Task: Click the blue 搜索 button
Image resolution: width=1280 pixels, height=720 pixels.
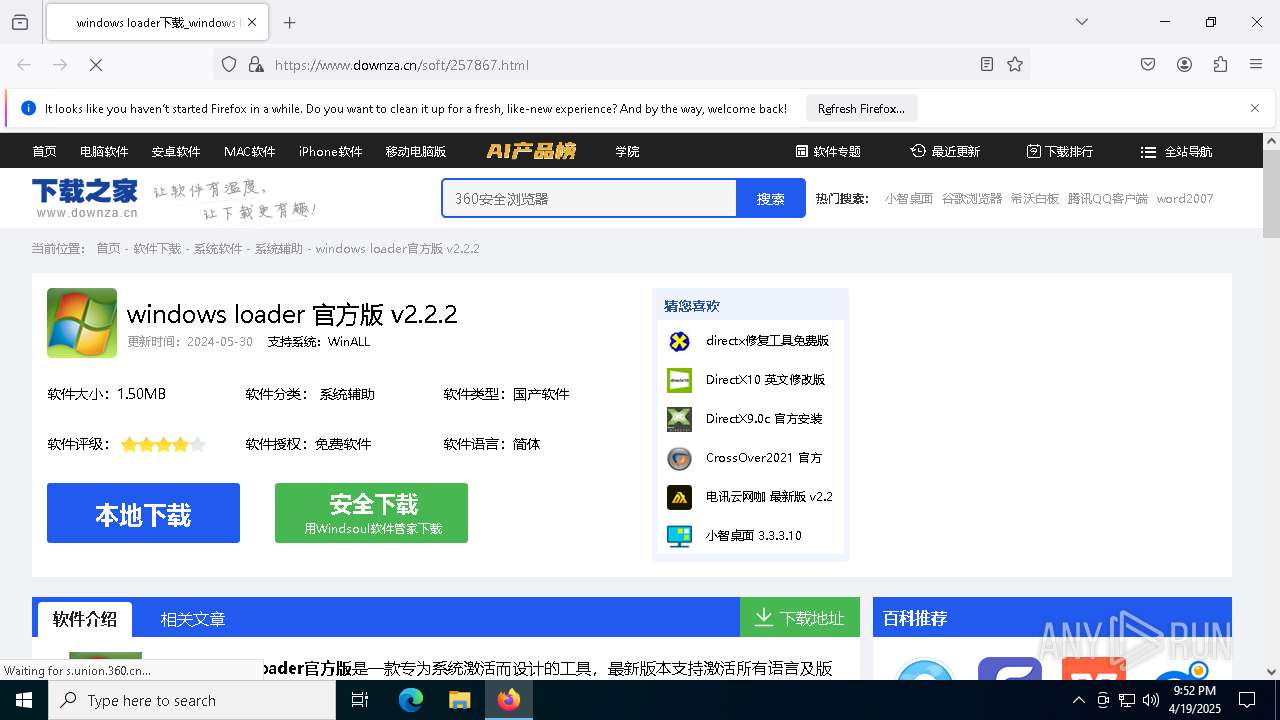Action: click(770, 198)
